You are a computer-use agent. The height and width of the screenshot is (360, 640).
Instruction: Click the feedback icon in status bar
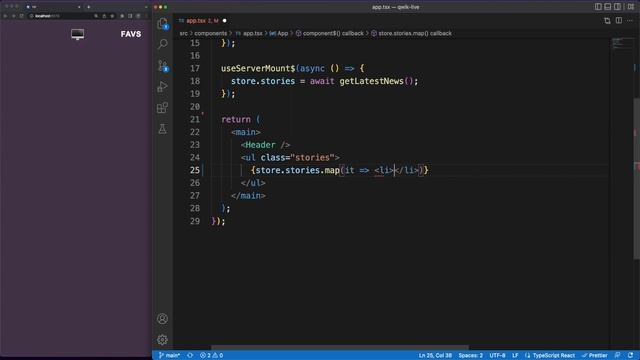618,356
